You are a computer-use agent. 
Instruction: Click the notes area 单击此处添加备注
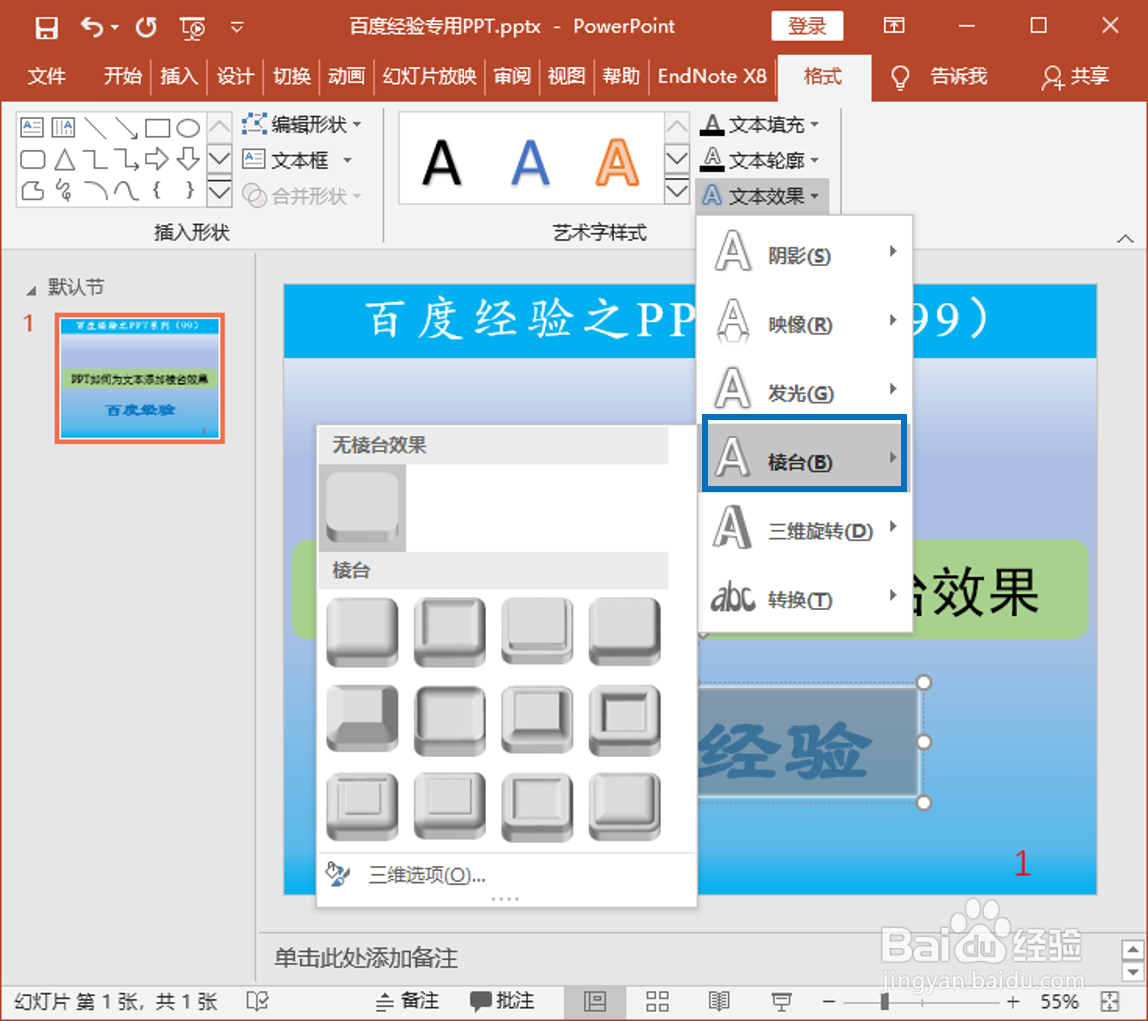[365, 957]
